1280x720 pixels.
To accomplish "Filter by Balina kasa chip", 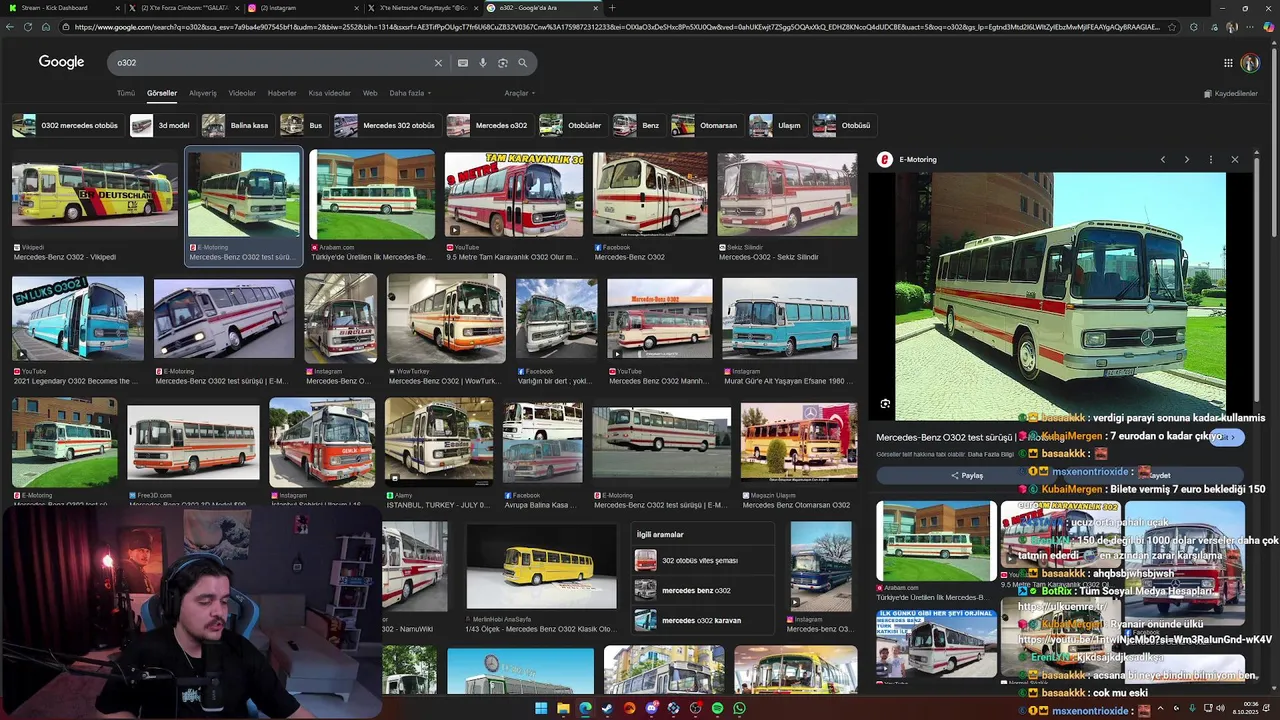I will [236, 125].
